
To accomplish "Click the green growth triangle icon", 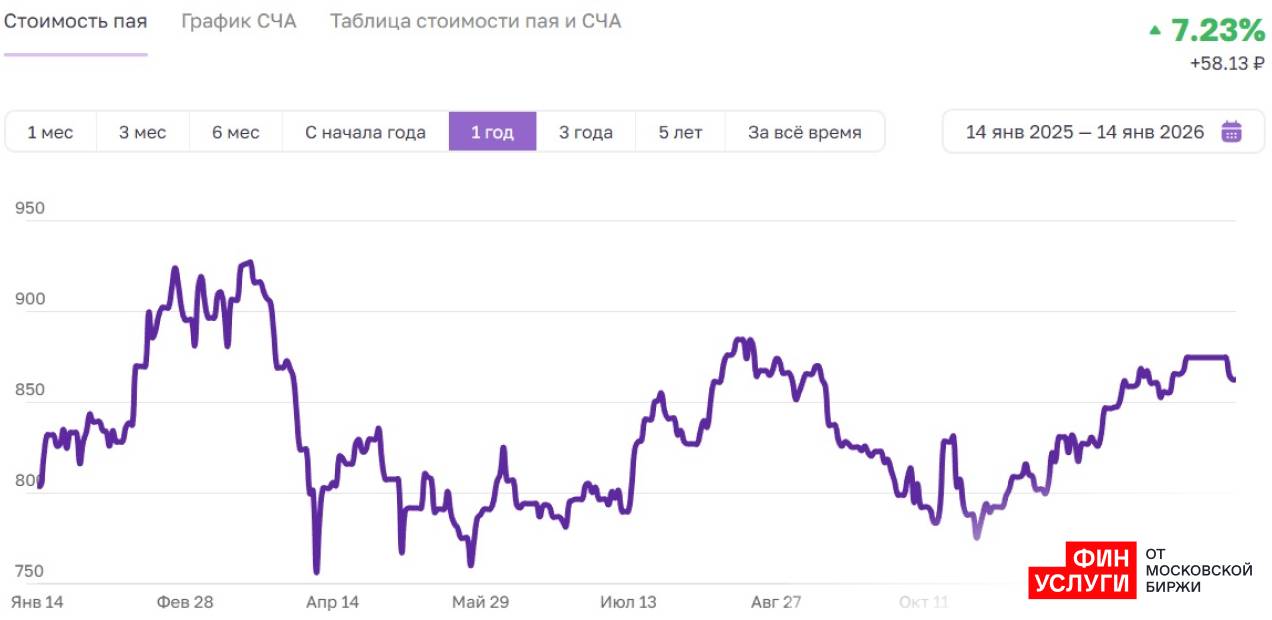I will [1155, 31].
